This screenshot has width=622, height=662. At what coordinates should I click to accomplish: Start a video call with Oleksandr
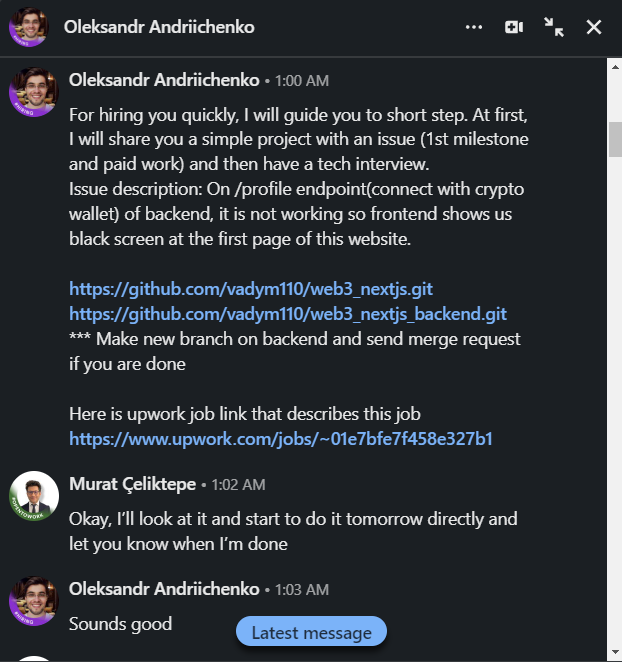click(x=514, y=27)
